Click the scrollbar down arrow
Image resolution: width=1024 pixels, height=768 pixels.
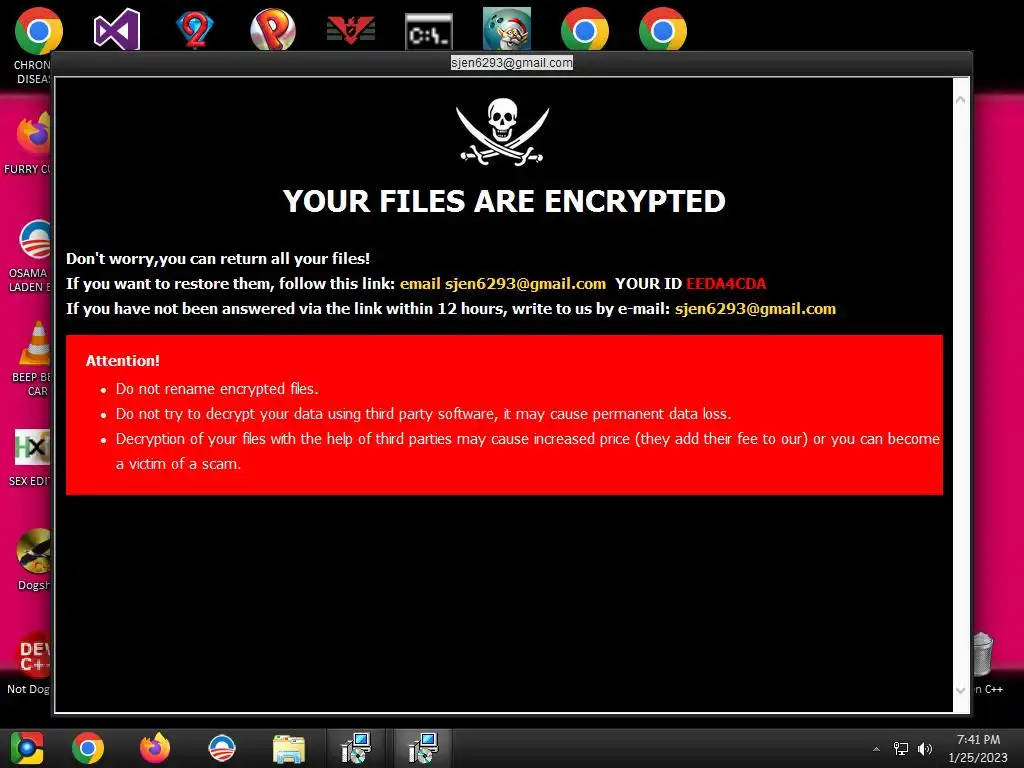click(x=961, y=690)
